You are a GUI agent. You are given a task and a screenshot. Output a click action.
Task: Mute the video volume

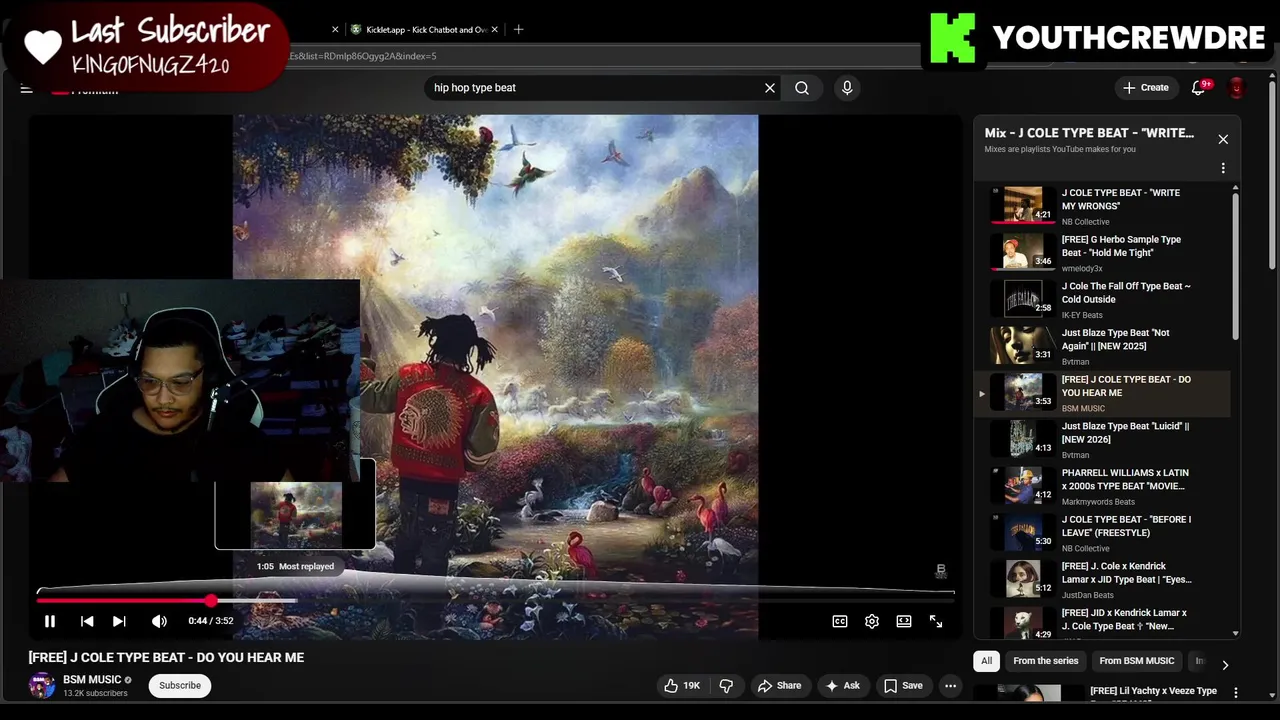coord(159,621)
